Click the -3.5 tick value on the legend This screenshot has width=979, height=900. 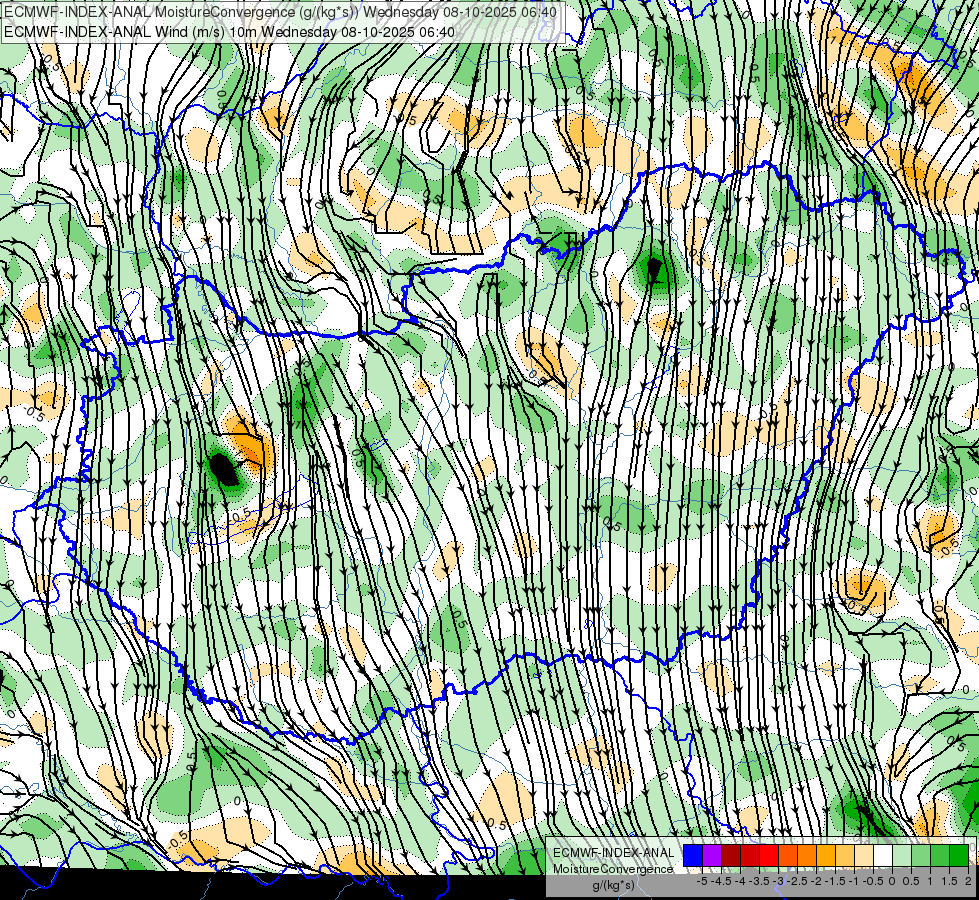759,881
